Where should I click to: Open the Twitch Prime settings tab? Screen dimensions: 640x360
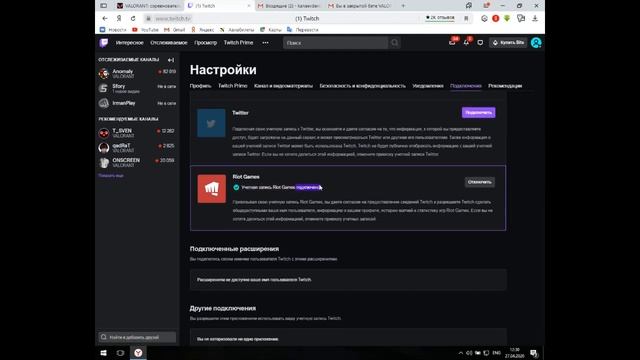point(233,86)
